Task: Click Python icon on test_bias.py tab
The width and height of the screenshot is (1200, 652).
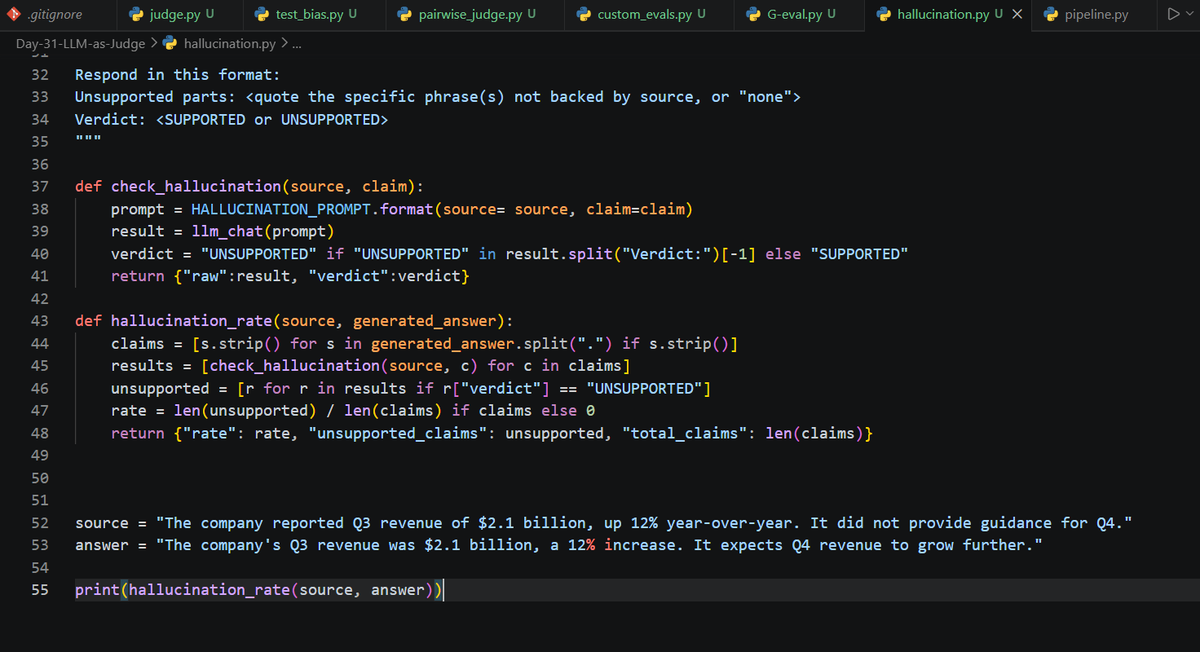Action: pyautogui.click(x=262, y=15)
